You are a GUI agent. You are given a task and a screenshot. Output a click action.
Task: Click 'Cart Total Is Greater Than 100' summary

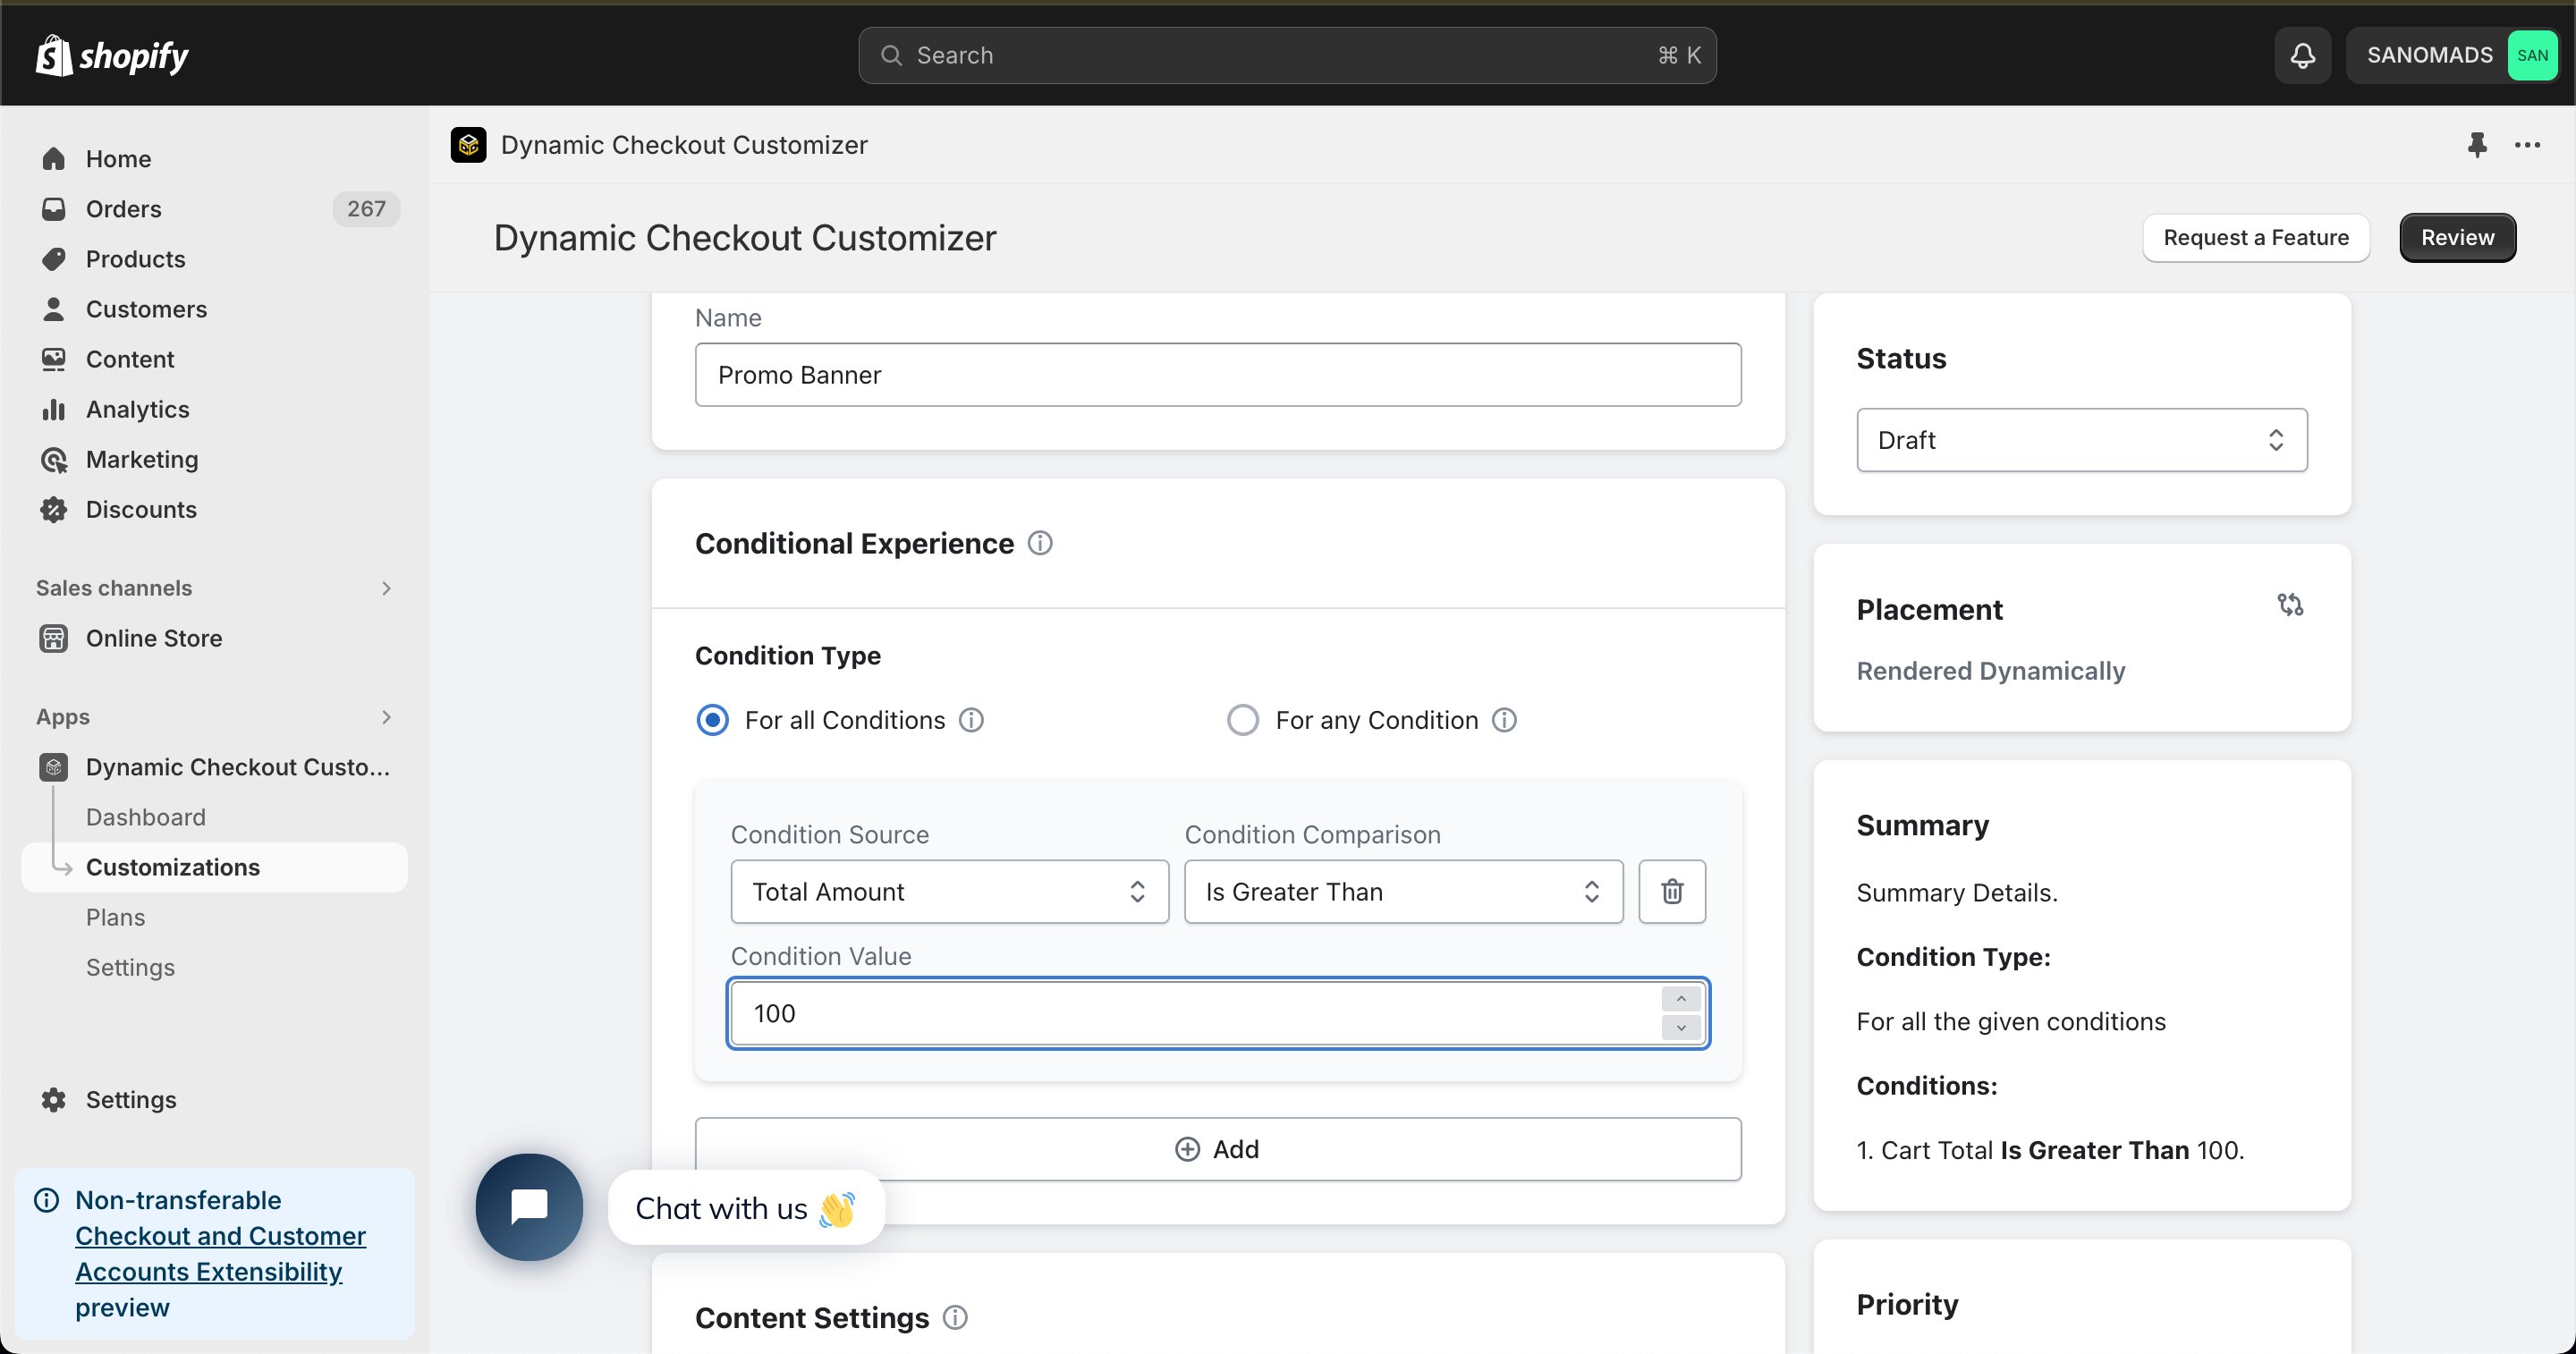click(2050, 1150)
